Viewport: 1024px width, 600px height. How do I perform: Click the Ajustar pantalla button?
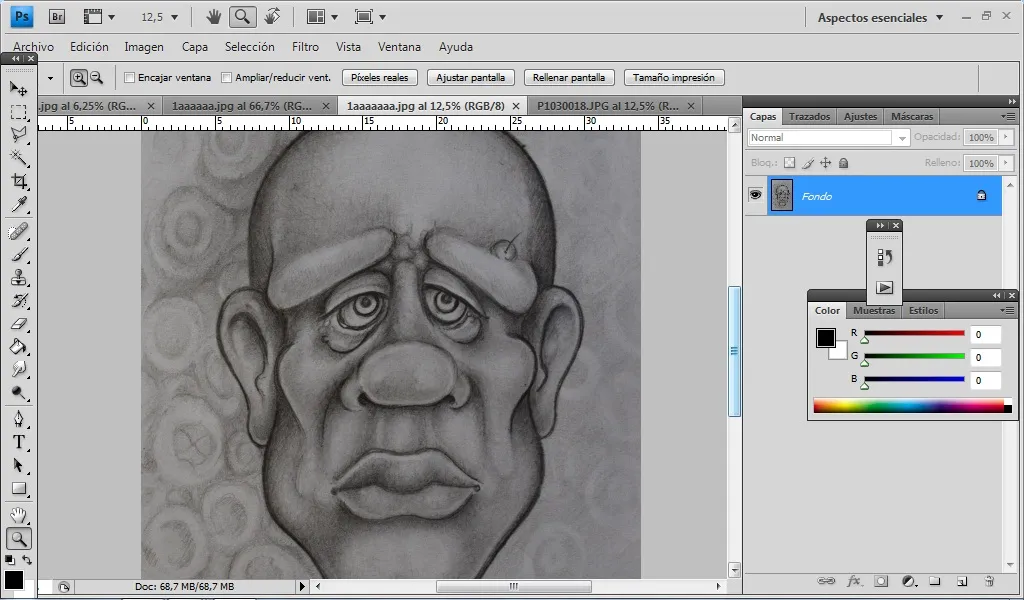coord(471,78)
